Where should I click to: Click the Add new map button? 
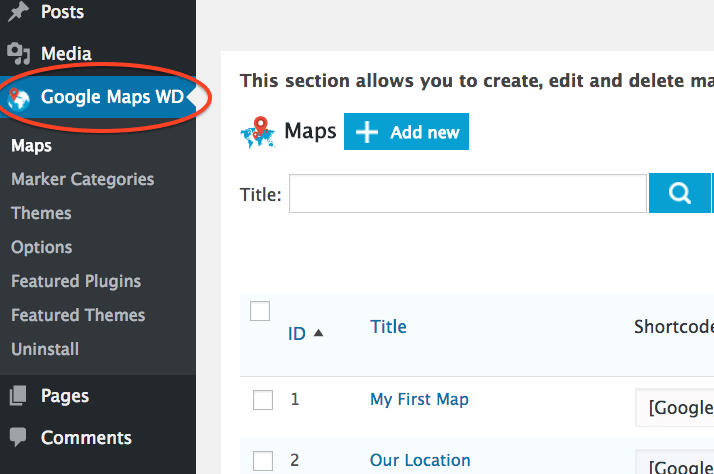406,132
